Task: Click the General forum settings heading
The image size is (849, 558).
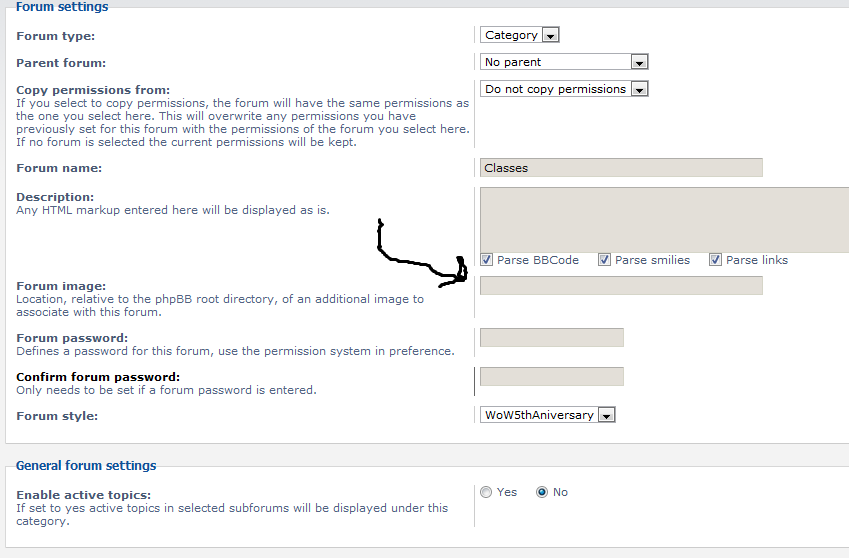Action: [86, 465]
